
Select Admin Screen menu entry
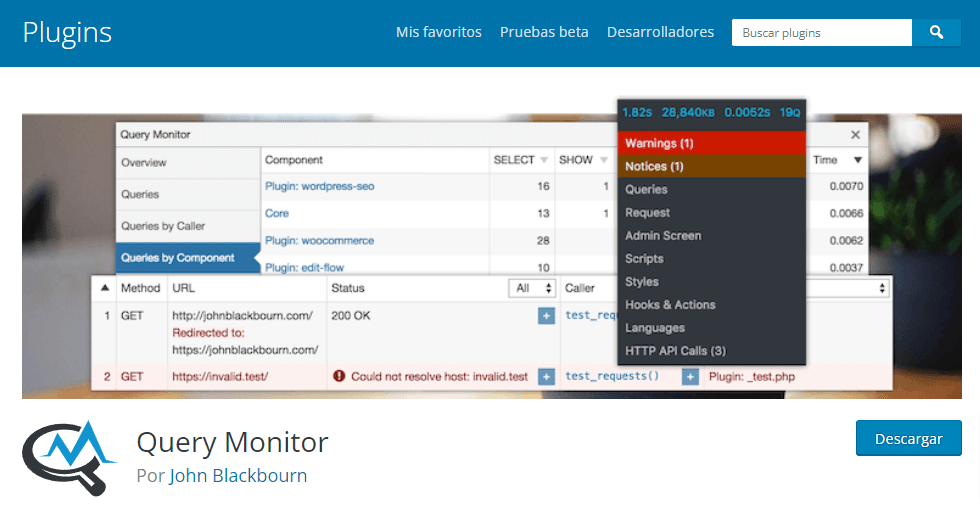pyautogui.click(x=663, y=236)
